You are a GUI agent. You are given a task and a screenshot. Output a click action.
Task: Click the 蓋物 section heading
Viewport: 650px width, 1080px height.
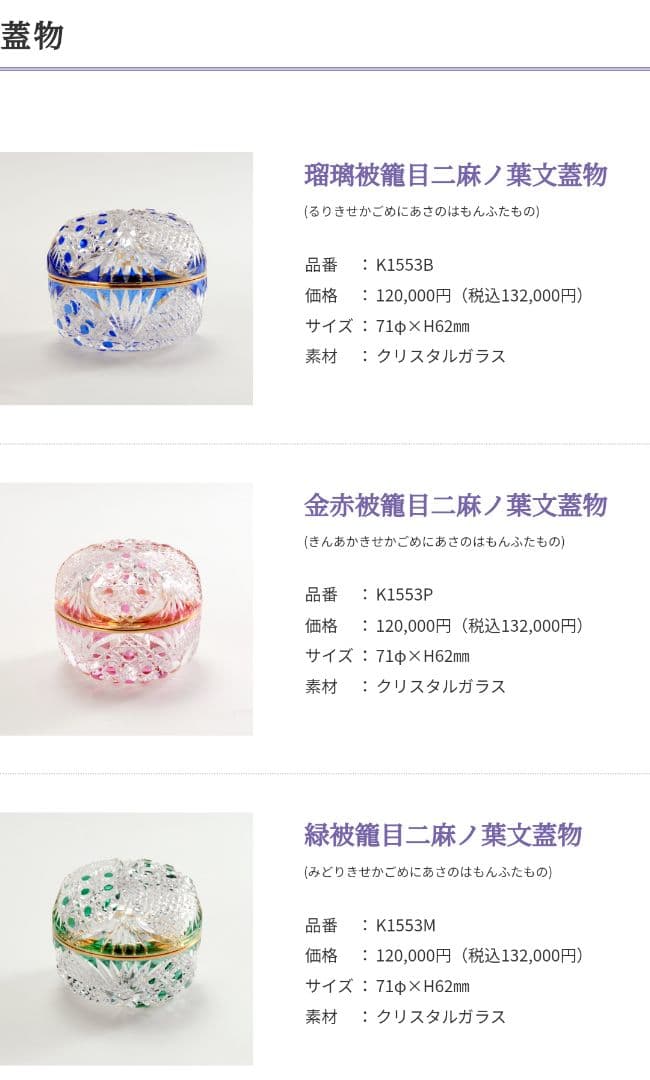click(x=32, y=35)
